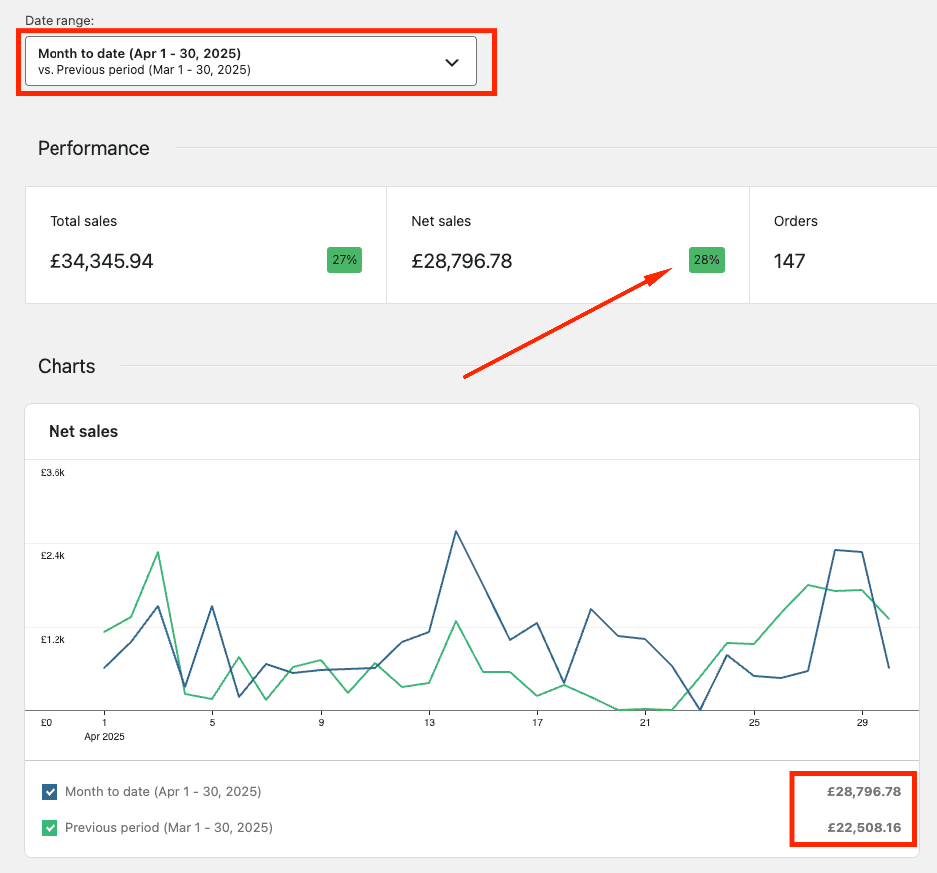Click the chevron arrow in date range picker

pos(452,62)
